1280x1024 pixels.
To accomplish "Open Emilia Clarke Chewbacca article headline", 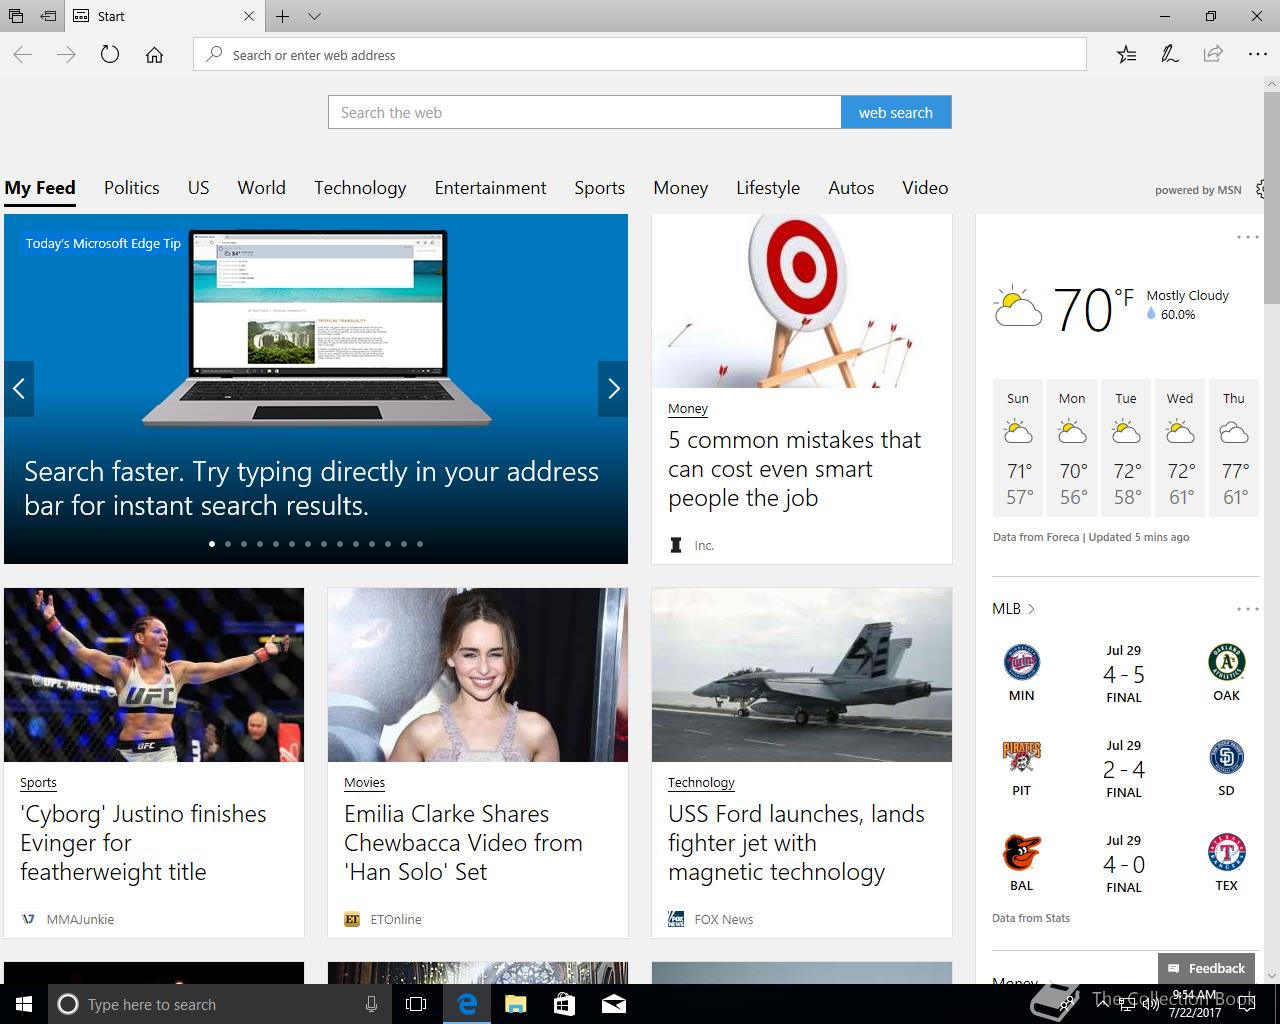I will [x=463, y=843].
